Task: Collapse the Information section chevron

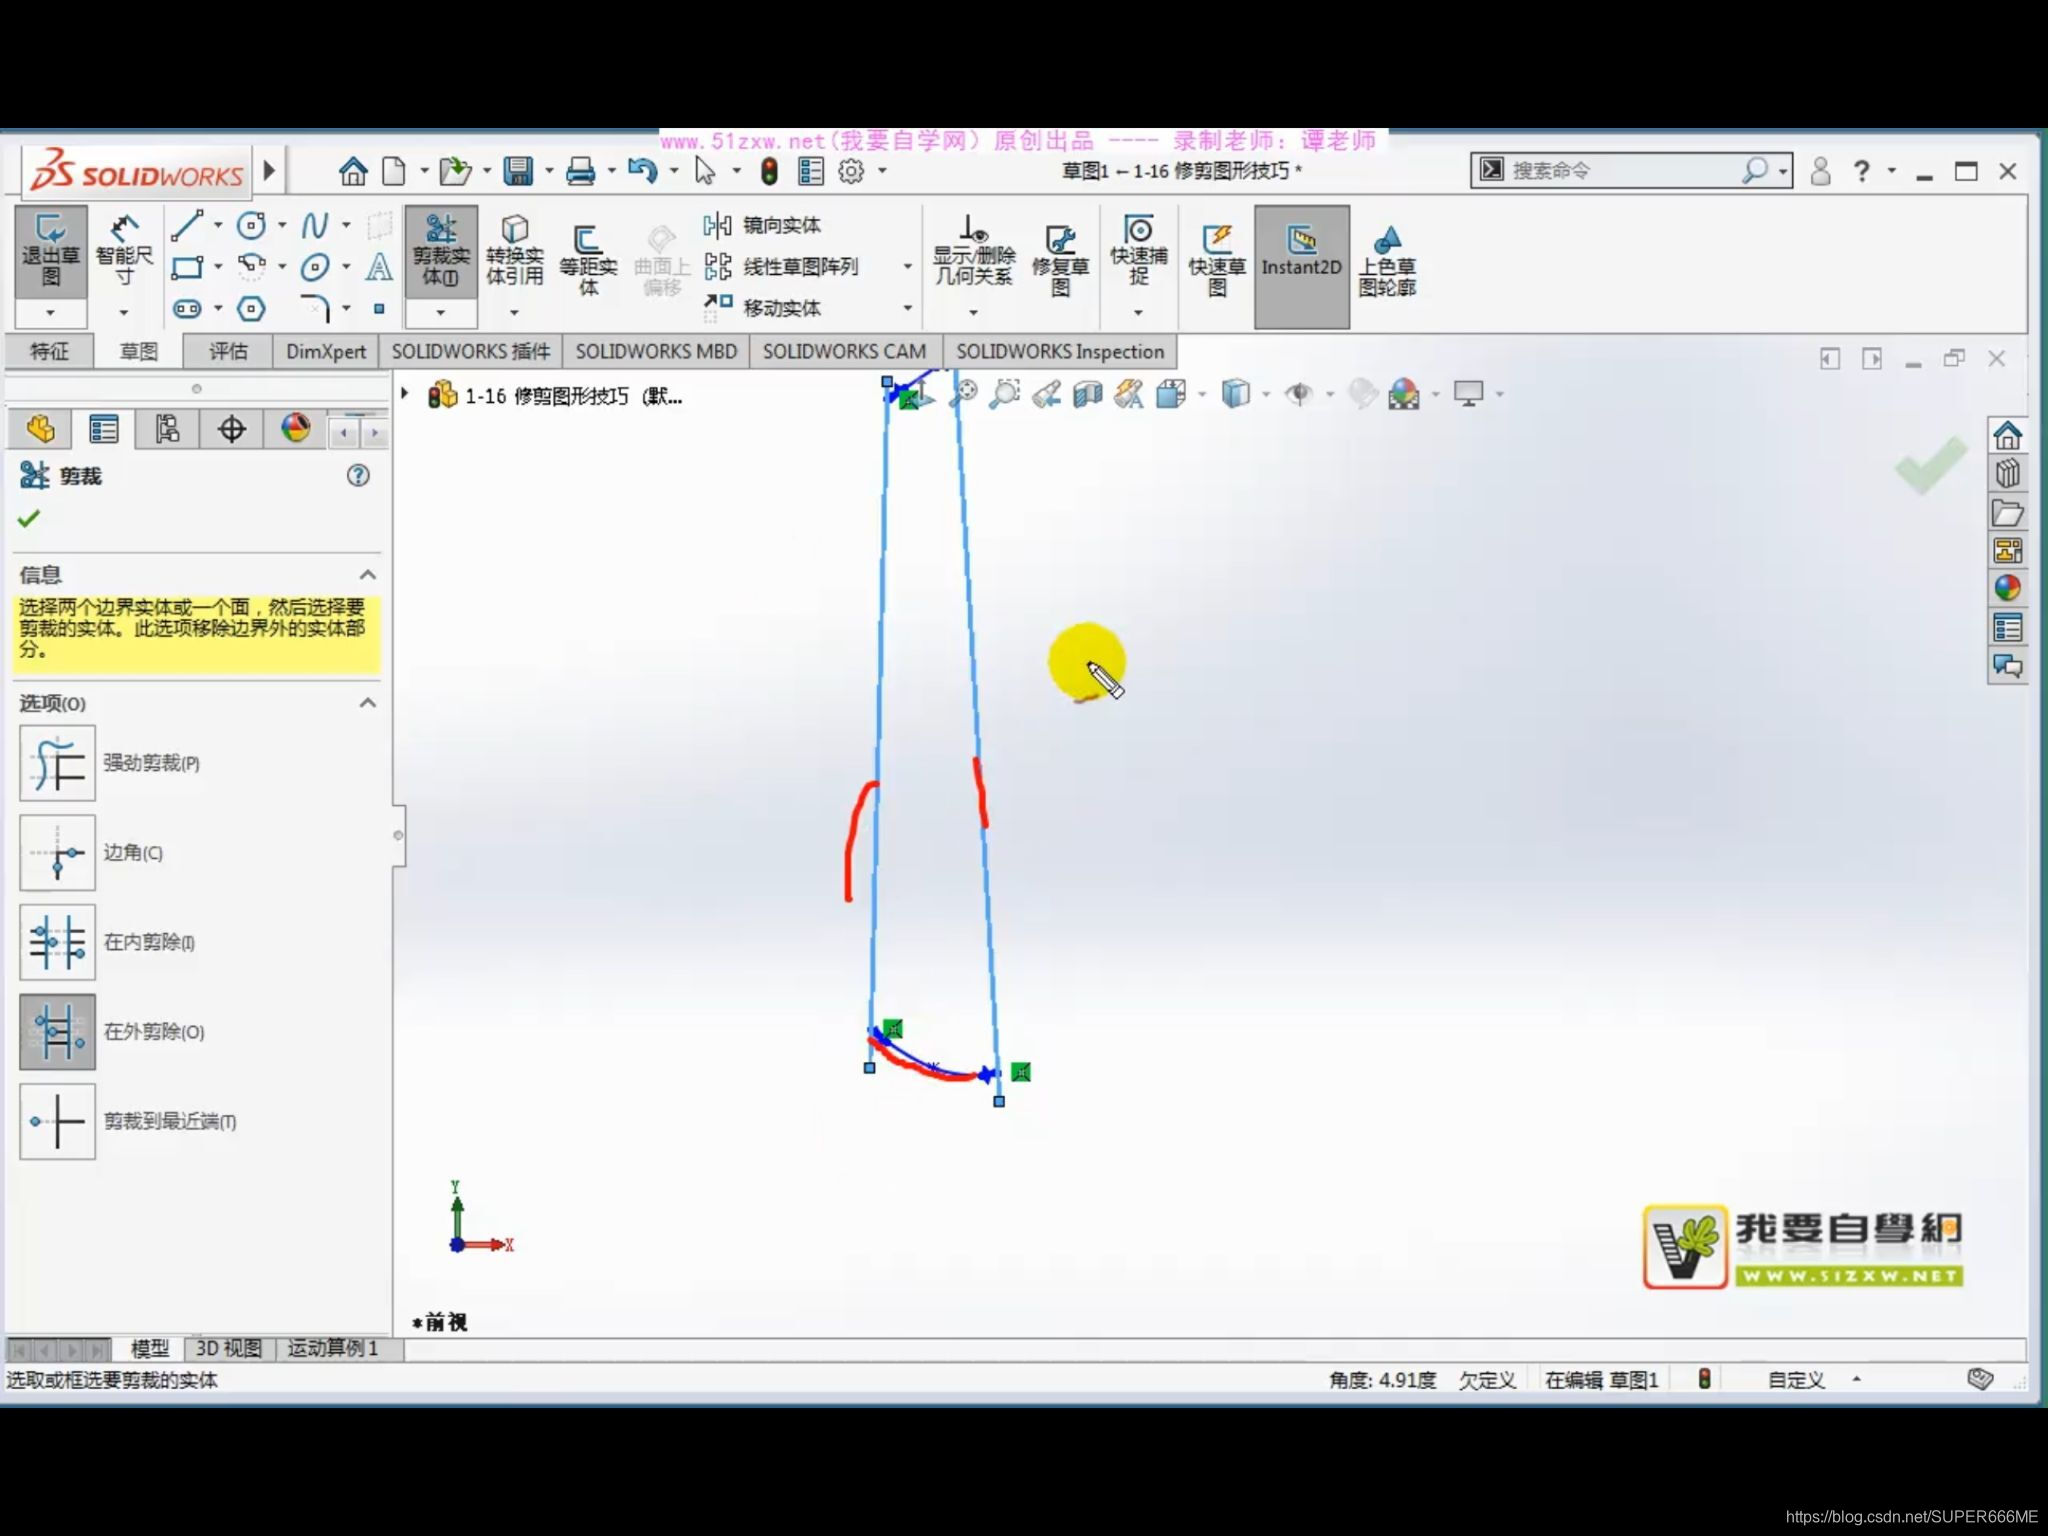Action: coord(368,575)
